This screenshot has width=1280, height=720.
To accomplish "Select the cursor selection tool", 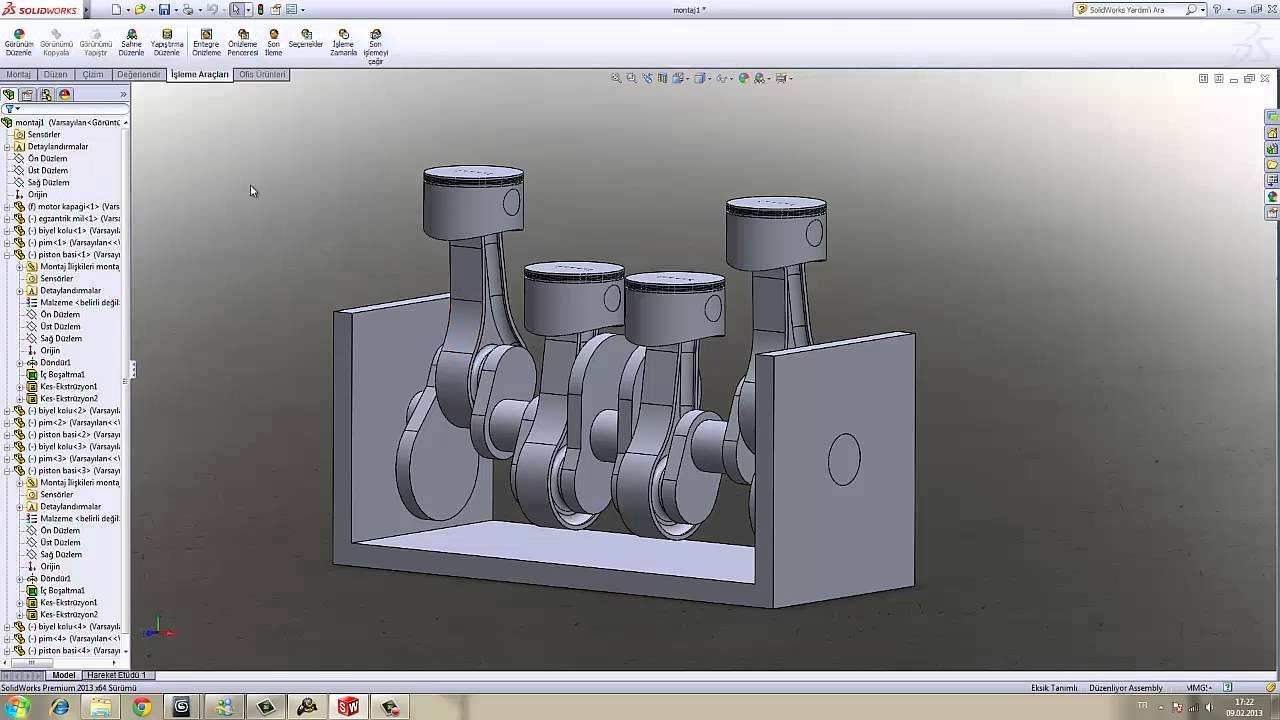I will coord(236,9).
